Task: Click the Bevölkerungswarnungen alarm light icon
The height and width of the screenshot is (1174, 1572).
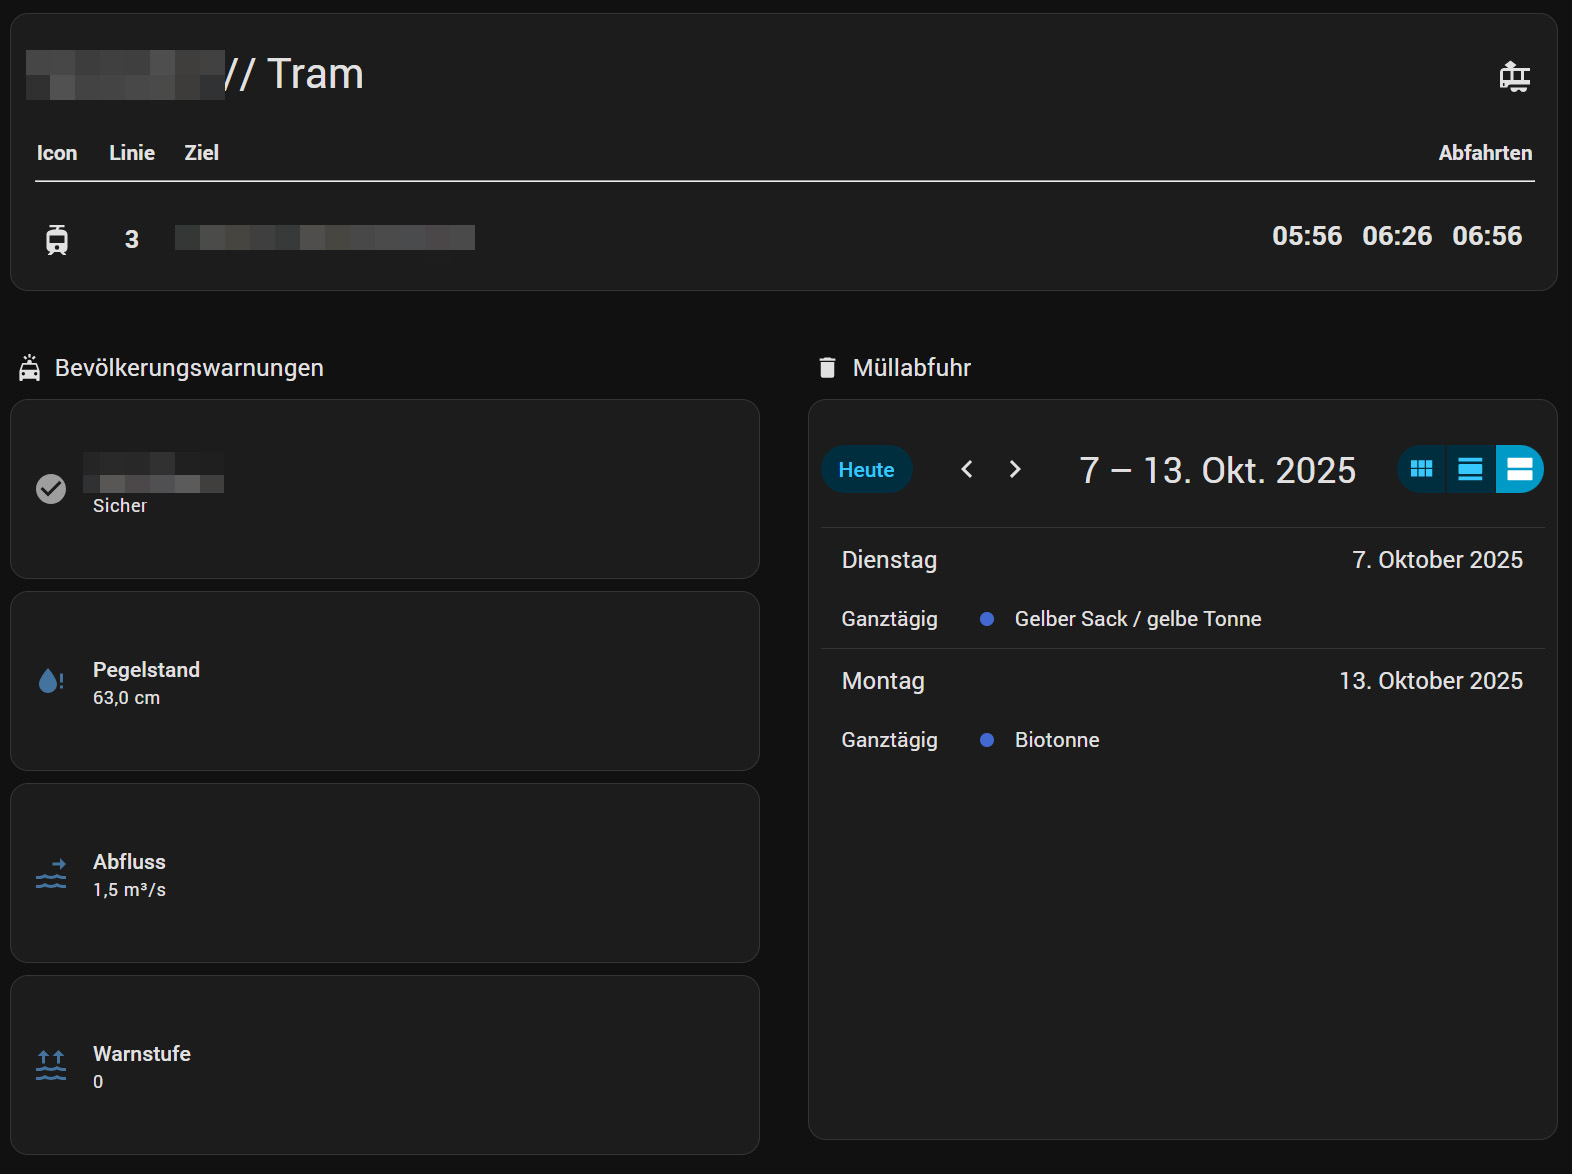Action: coord(30,368)
